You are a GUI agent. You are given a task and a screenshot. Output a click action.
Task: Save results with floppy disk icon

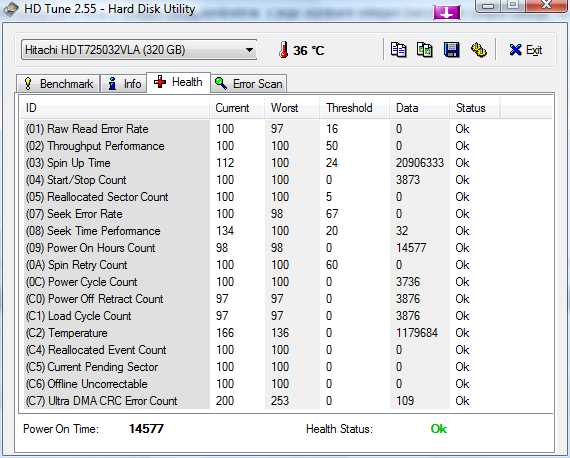451,50
